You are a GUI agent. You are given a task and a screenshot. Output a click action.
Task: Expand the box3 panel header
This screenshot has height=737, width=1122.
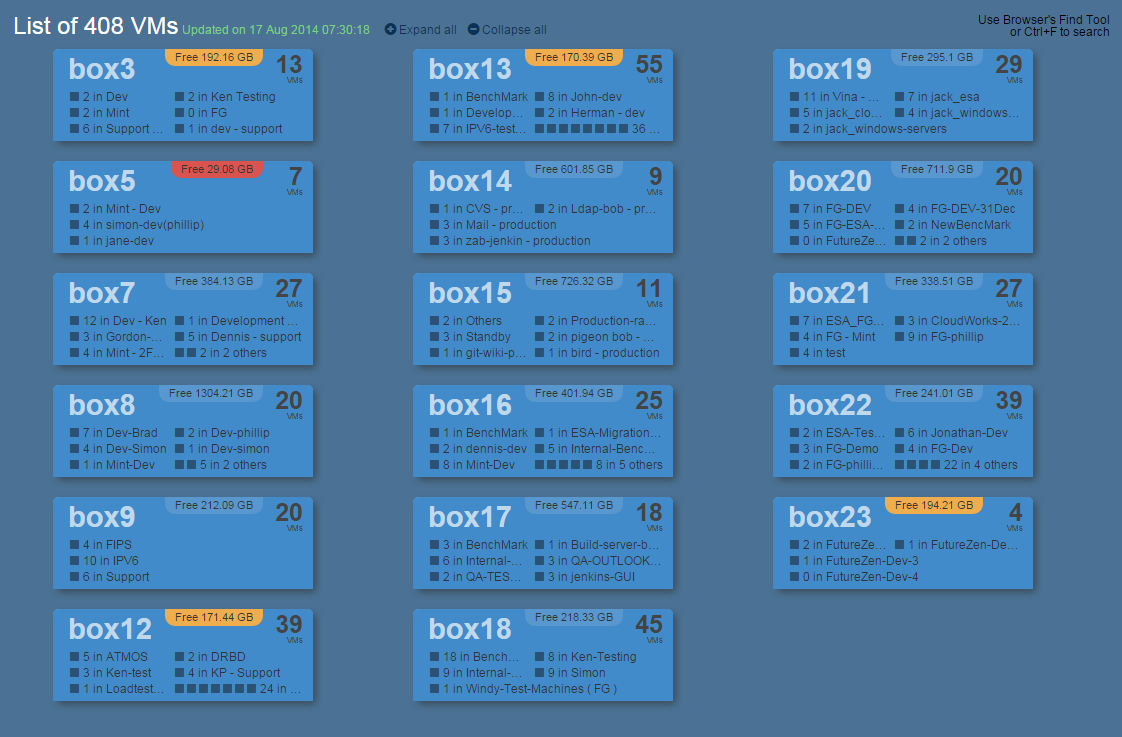tap(101, 69)
